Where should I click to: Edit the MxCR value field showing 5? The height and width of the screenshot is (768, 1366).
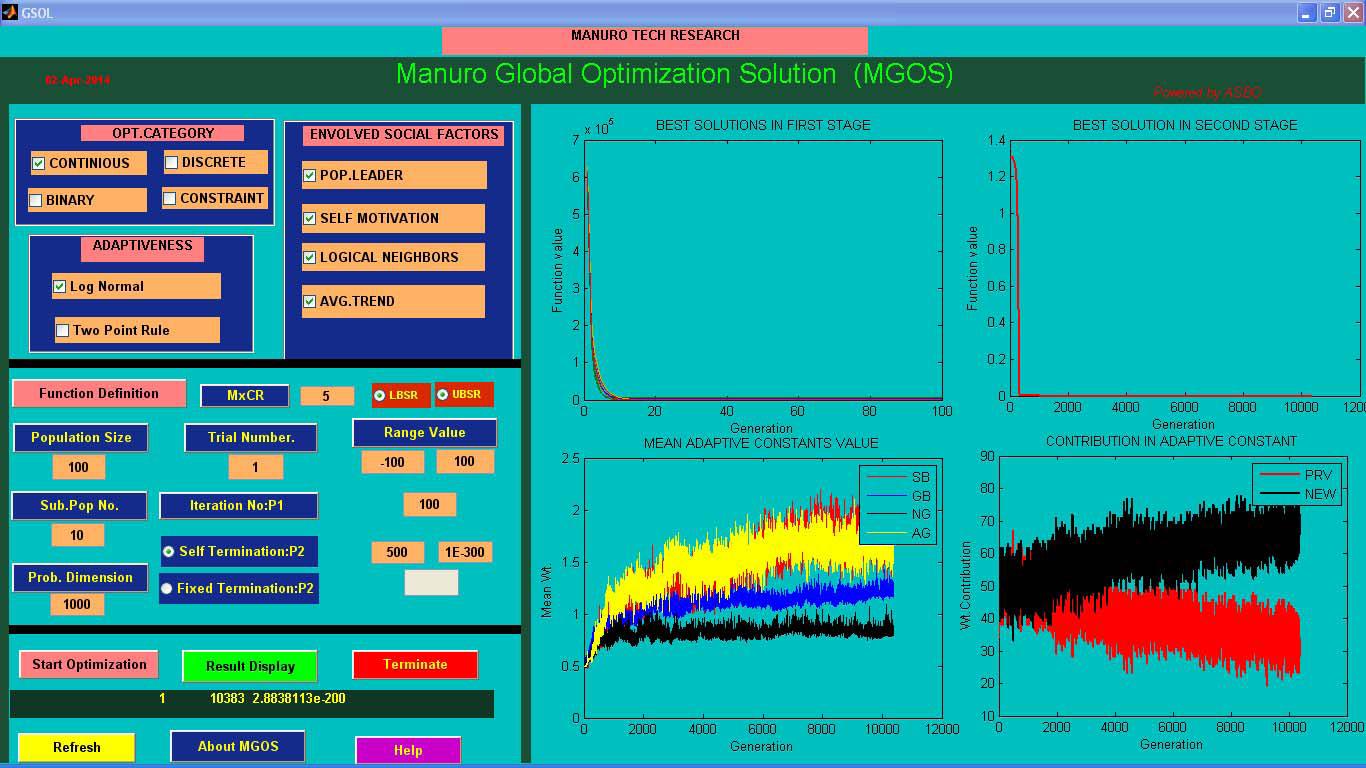(327, 396)
